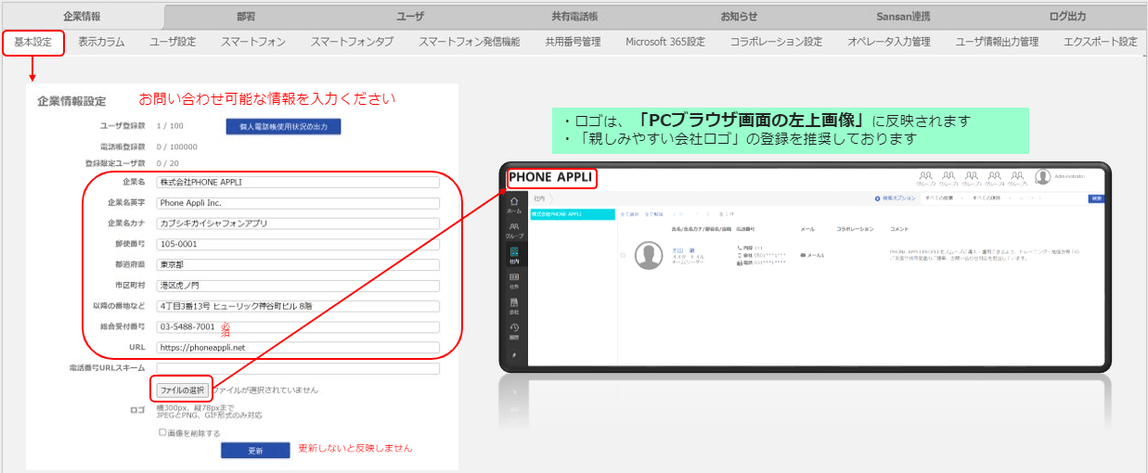Screen dimensions: 1148x473
Task: Click the contact's profile photo placeholder
Action: (649, 255)
